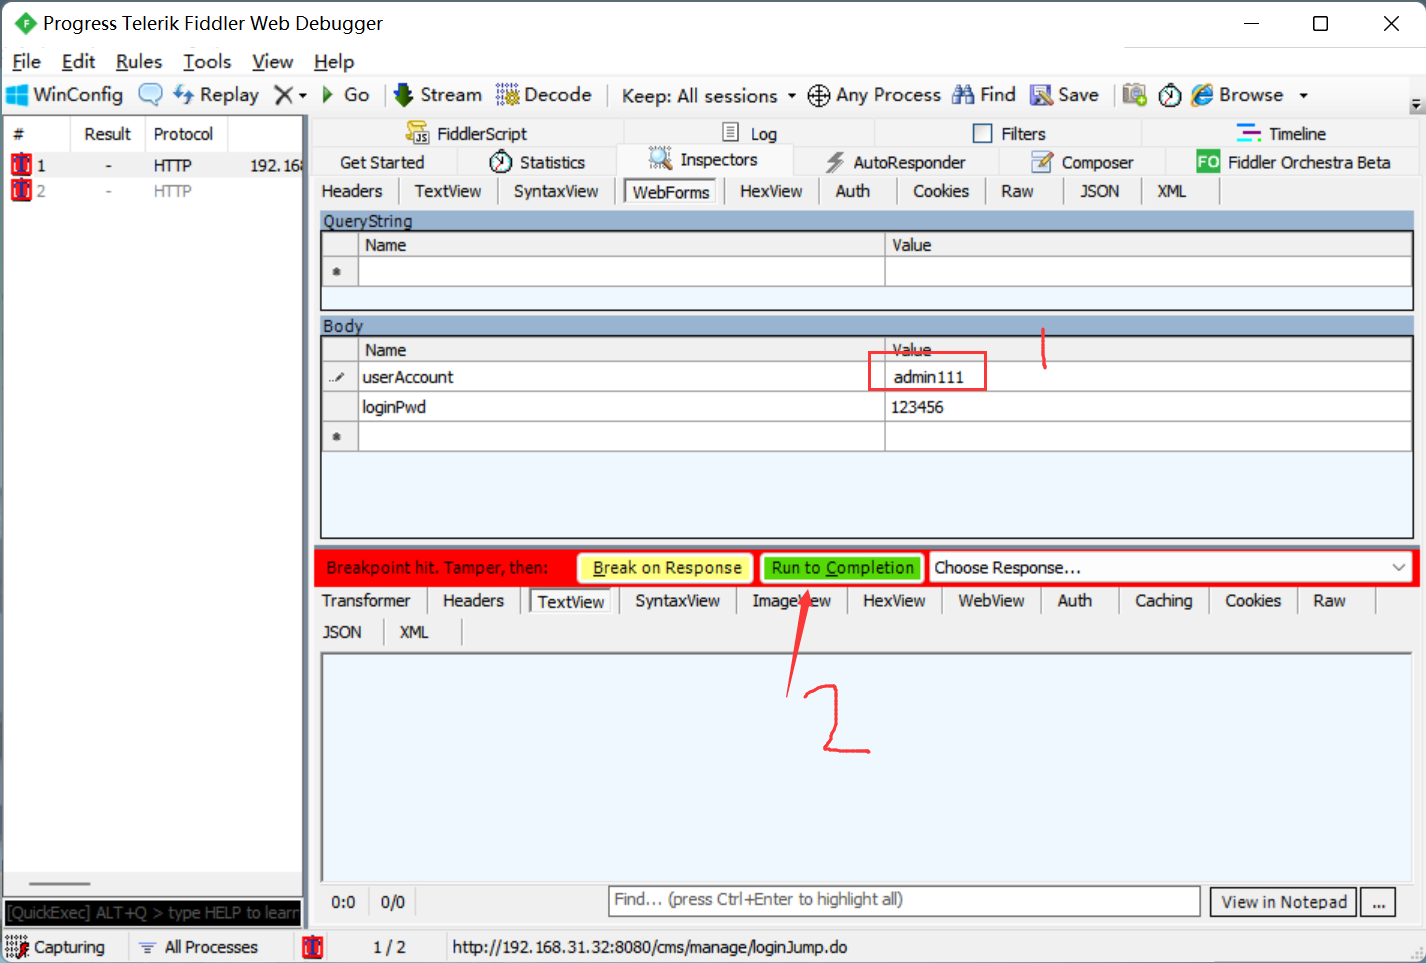Click Break on Response button
Screen dimensions: 1426x963
[x=667, y=568]
